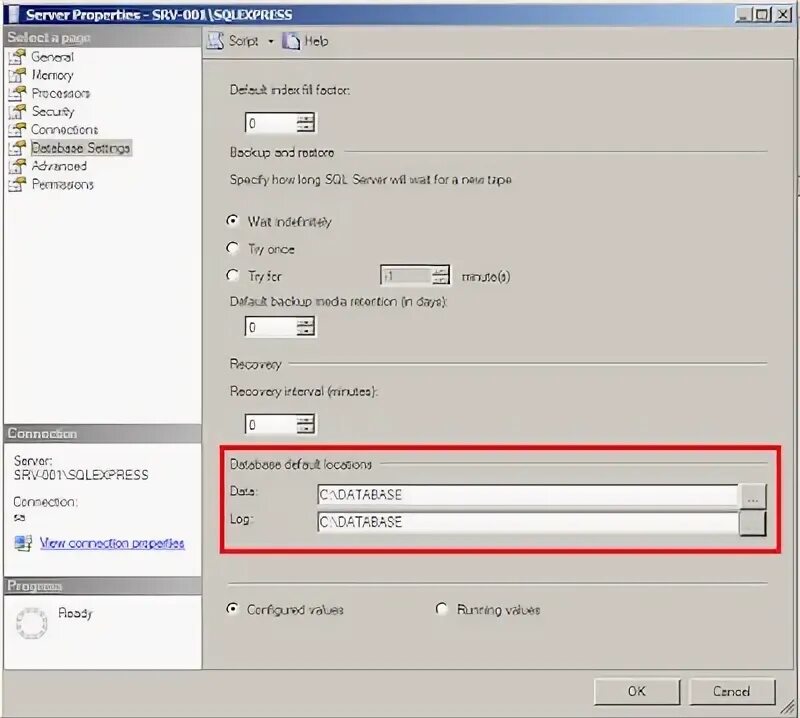Select Configured values radio button

pyautogui.click(x=233, y=609)
